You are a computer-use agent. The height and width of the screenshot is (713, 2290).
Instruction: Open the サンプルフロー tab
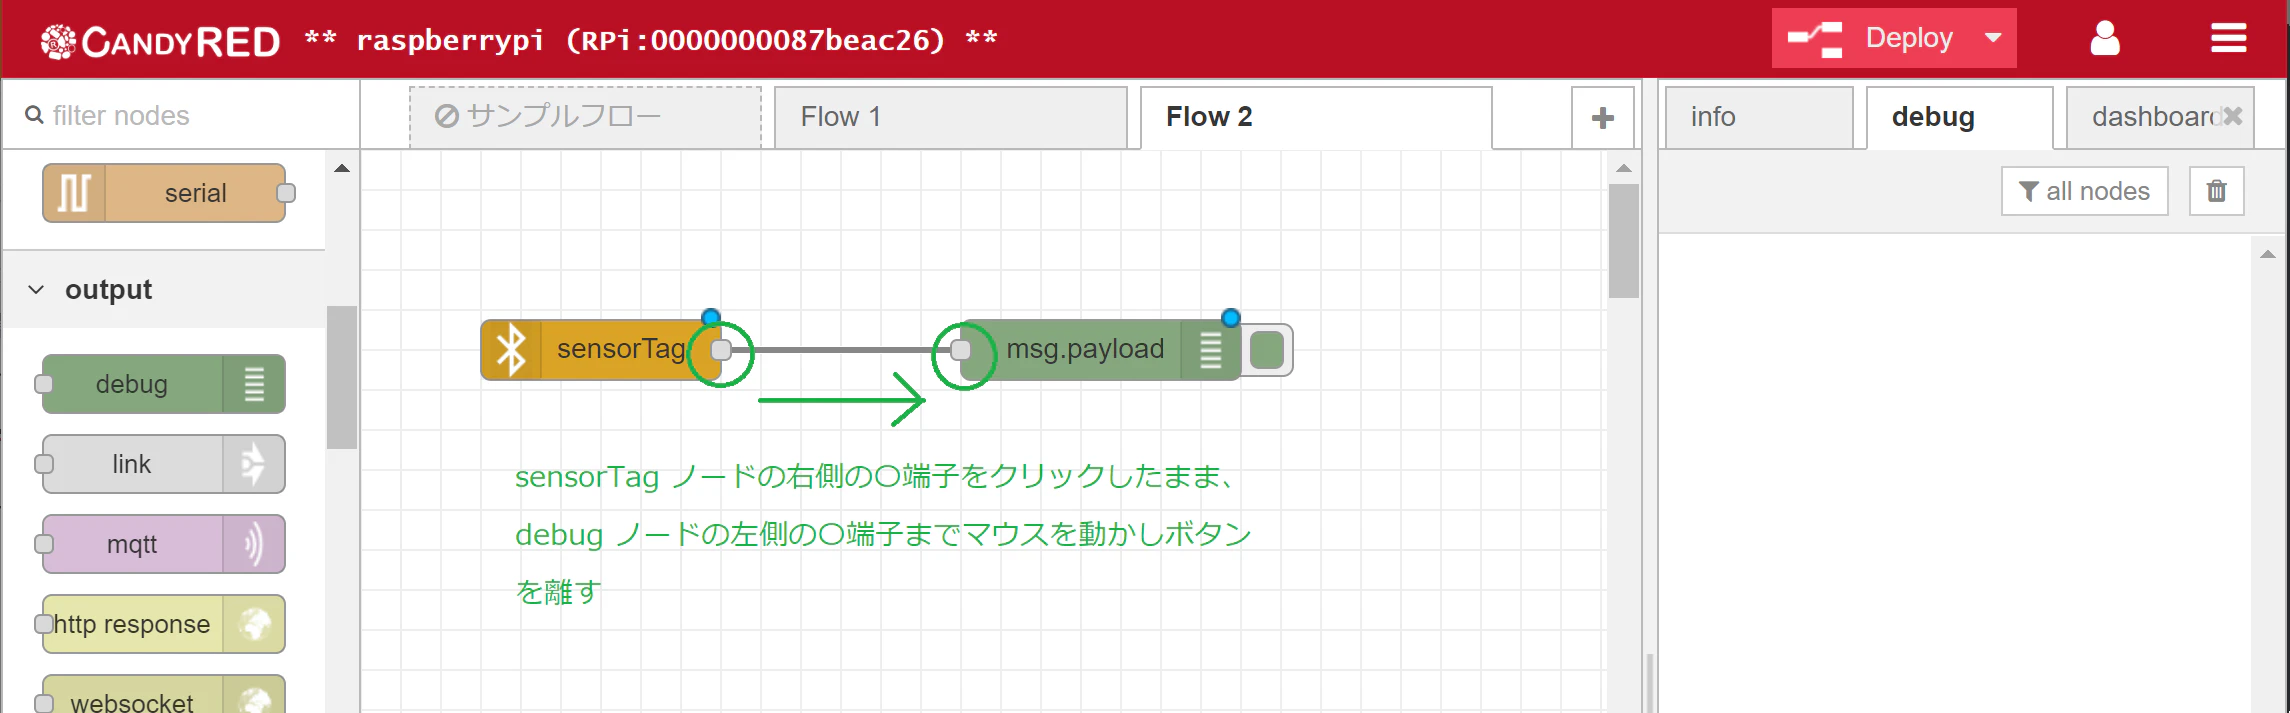point(585,118)
